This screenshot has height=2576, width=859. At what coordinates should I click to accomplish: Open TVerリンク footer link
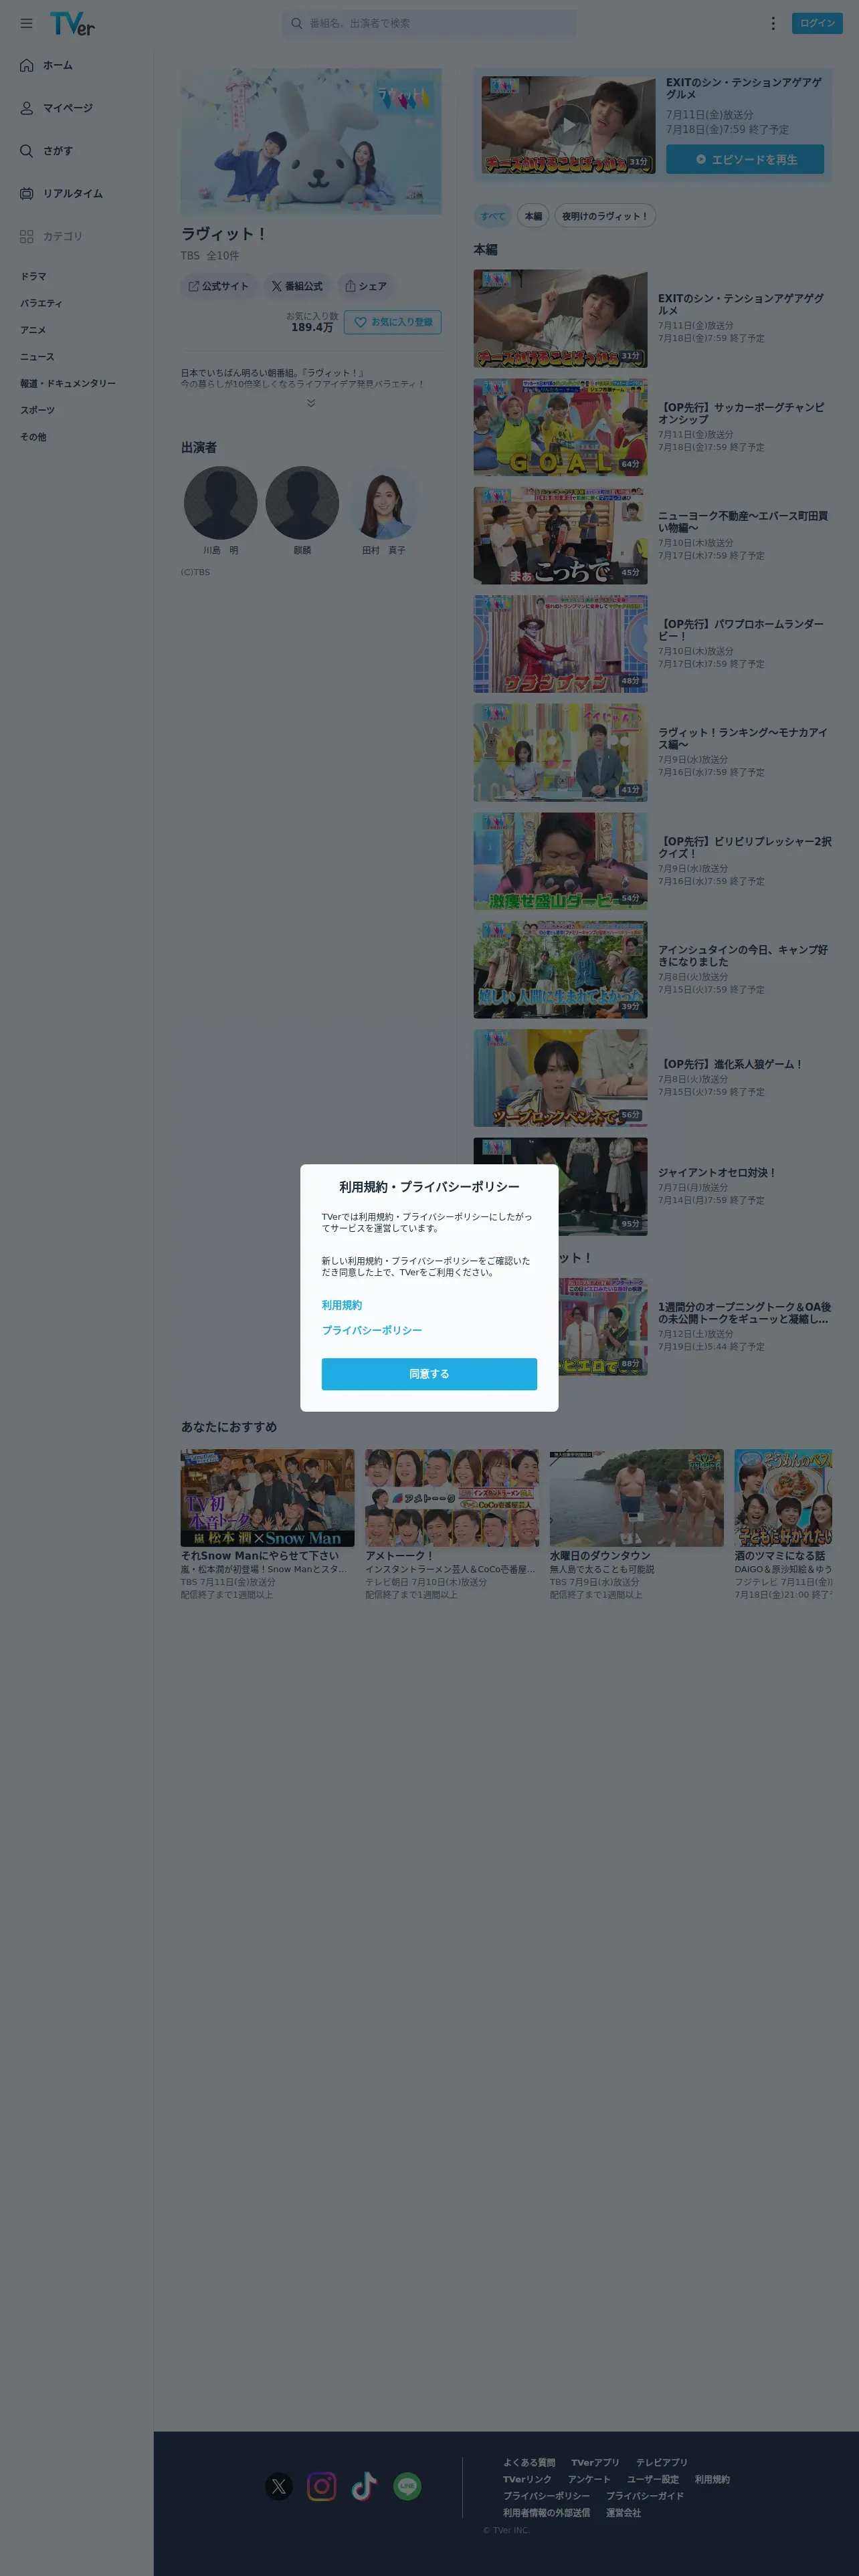point(527,2479)
